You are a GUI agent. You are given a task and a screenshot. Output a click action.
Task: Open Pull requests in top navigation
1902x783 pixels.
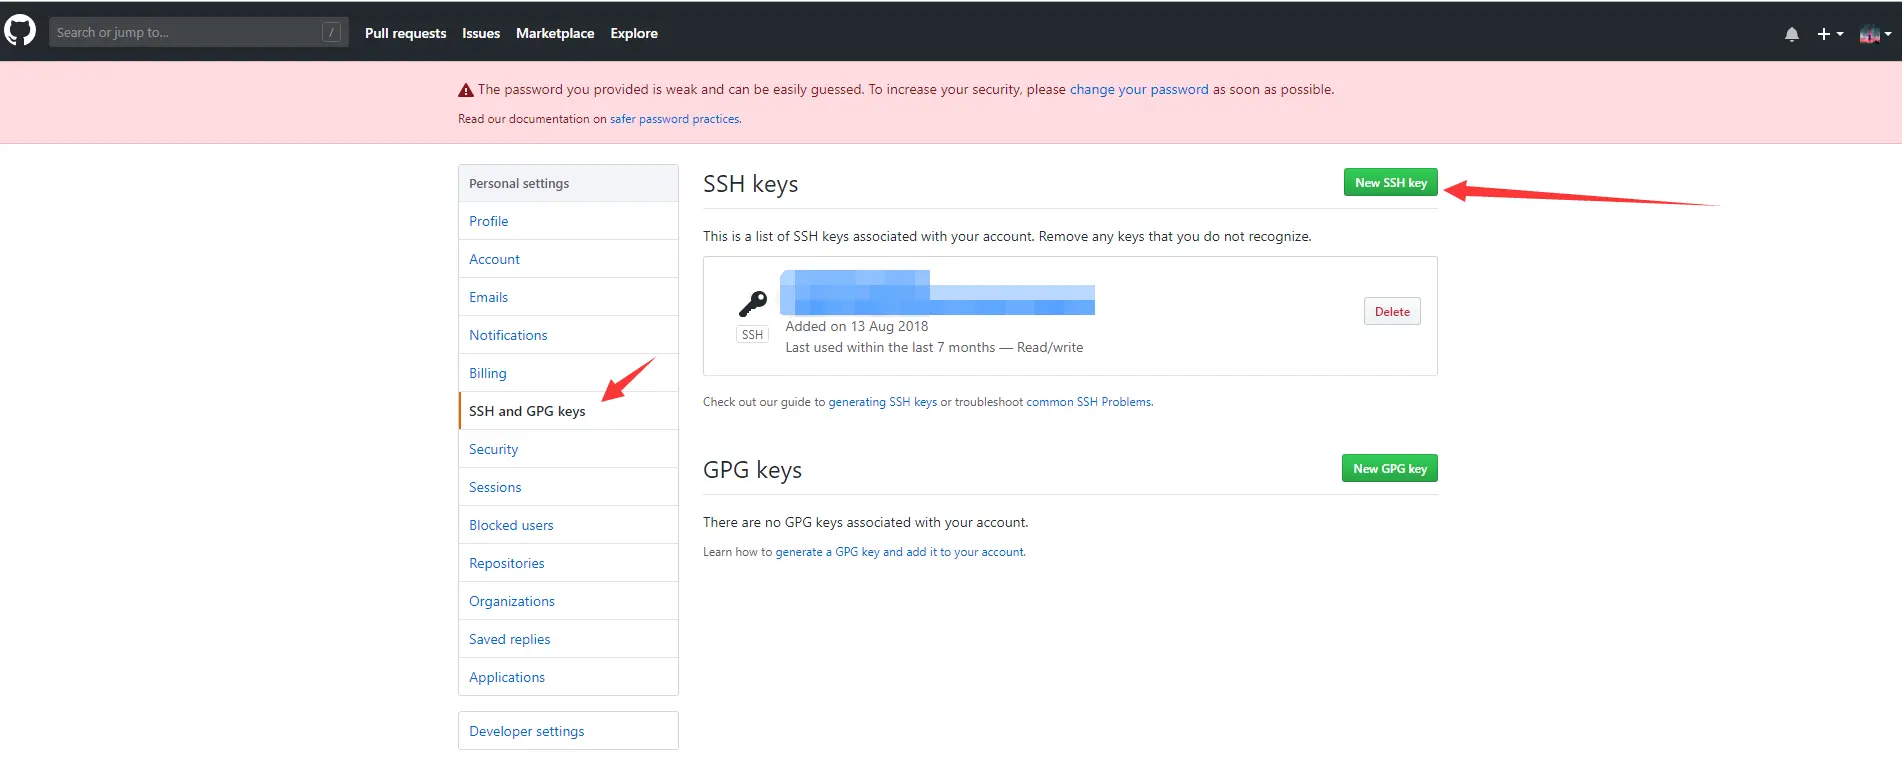[x=405, y=33]
